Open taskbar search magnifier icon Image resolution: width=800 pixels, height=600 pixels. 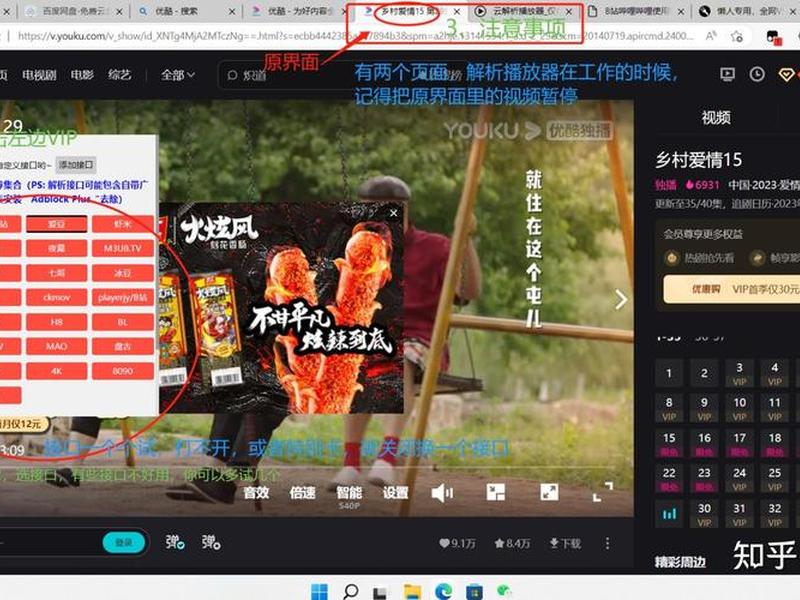(350, 592)
